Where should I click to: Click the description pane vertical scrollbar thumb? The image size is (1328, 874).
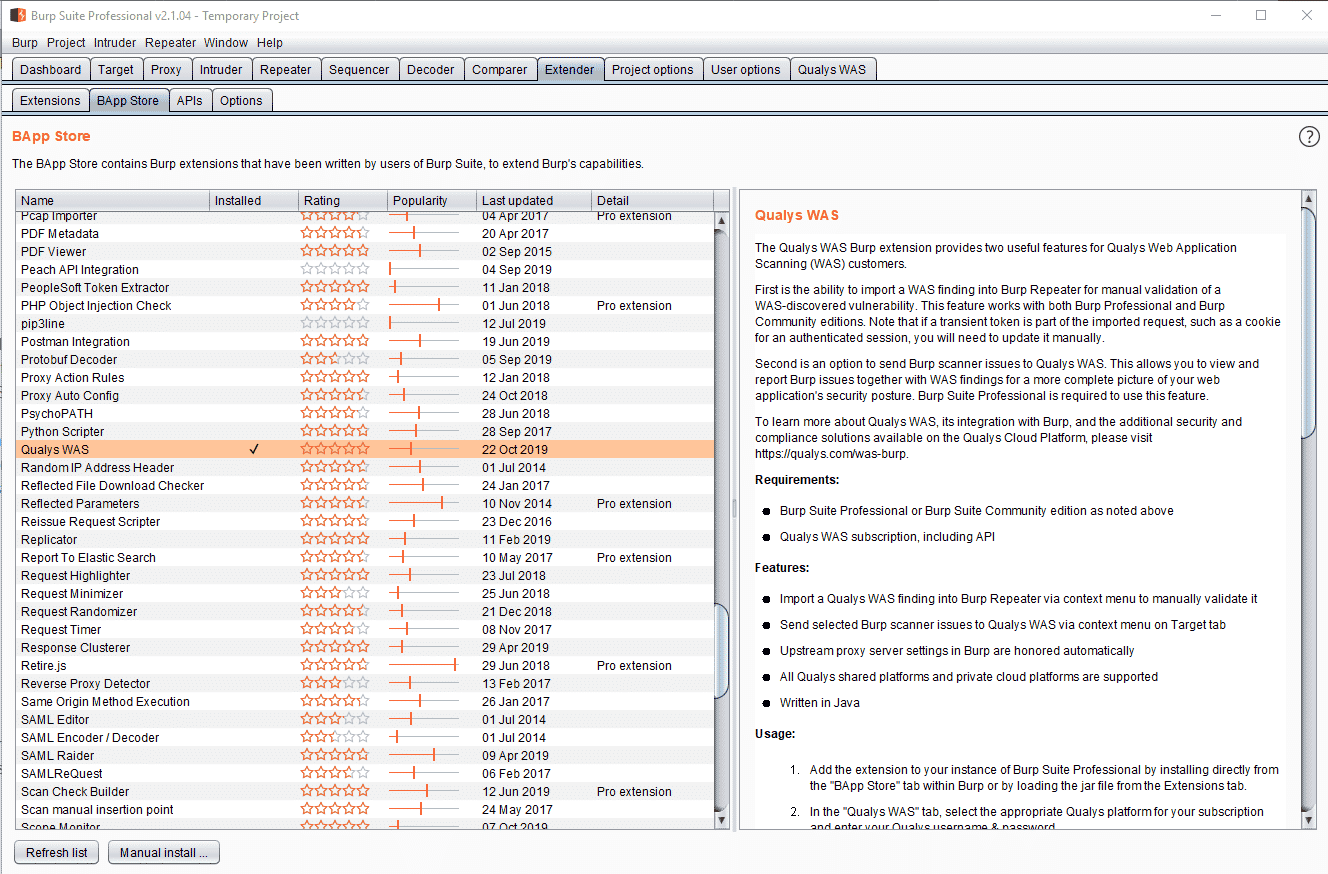(1309, 322)
